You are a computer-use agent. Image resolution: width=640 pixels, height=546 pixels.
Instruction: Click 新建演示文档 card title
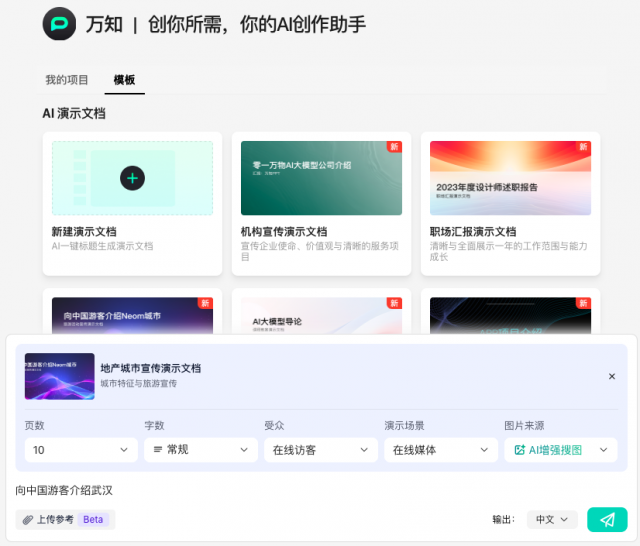(84, 232)
